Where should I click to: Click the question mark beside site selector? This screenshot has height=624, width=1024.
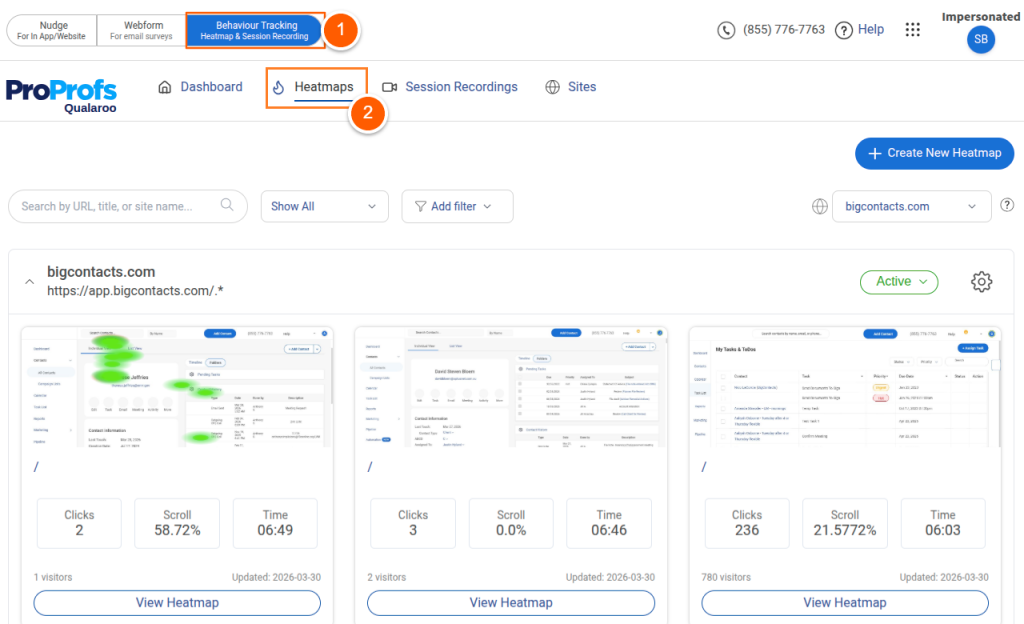click(x=1007, y=205)
